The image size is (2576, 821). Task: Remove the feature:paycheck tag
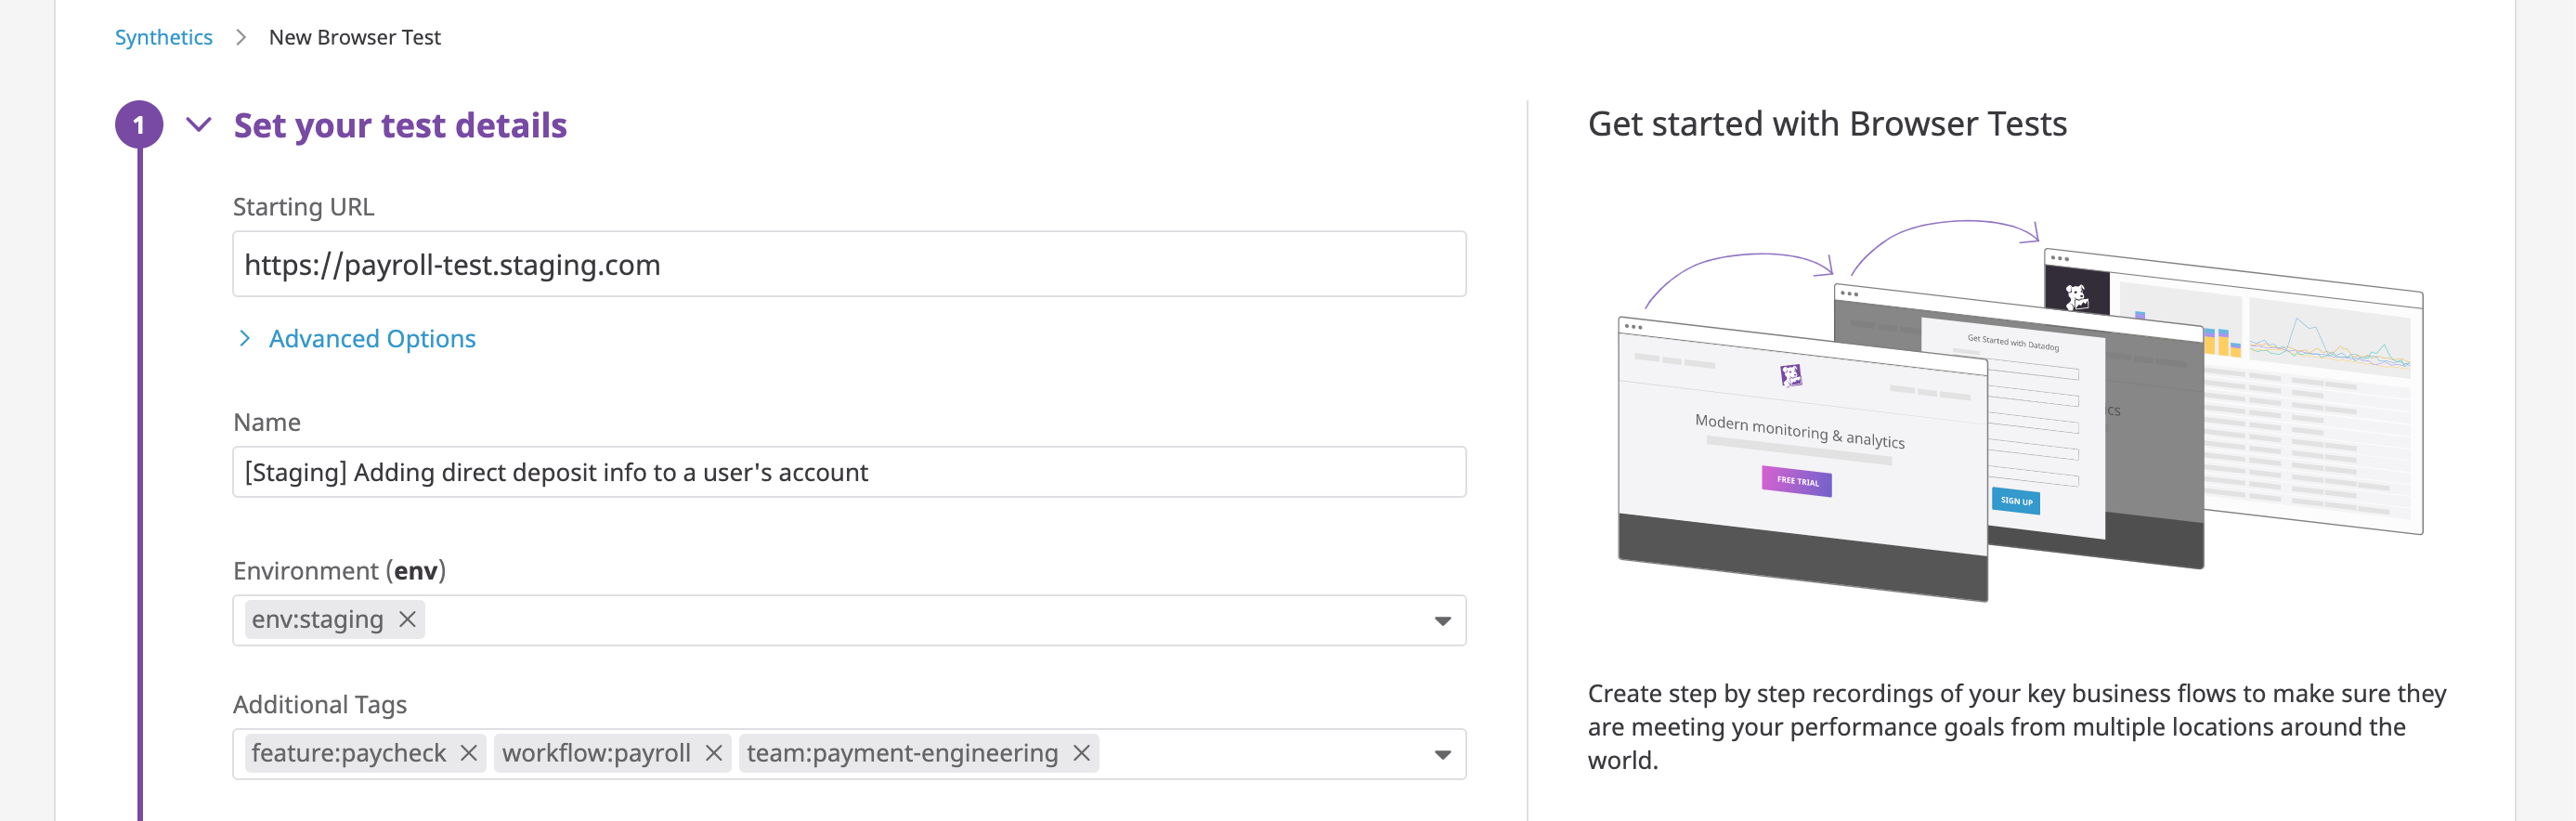[x=468, y=753]
